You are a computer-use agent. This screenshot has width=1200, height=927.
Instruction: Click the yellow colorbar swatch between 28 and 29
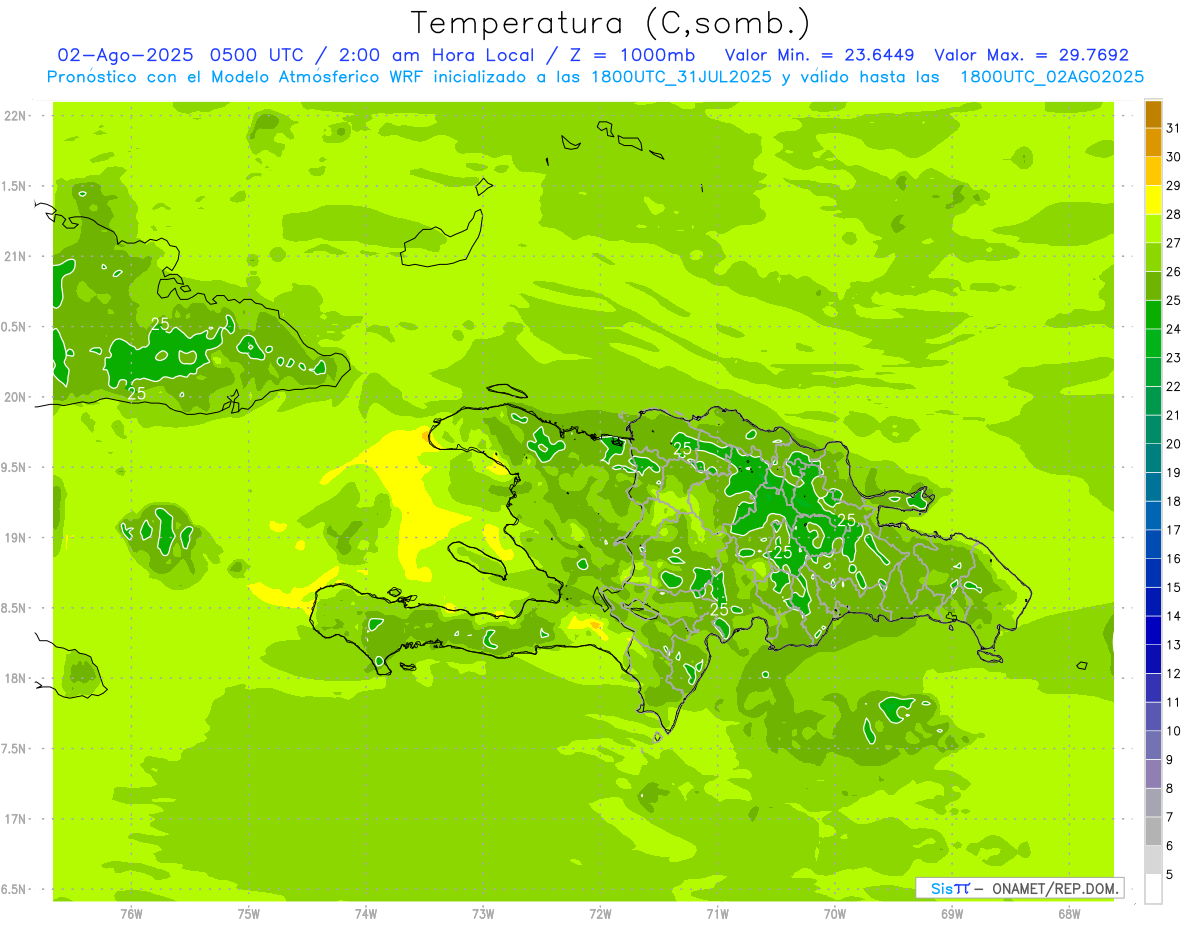click(1153, 200)
